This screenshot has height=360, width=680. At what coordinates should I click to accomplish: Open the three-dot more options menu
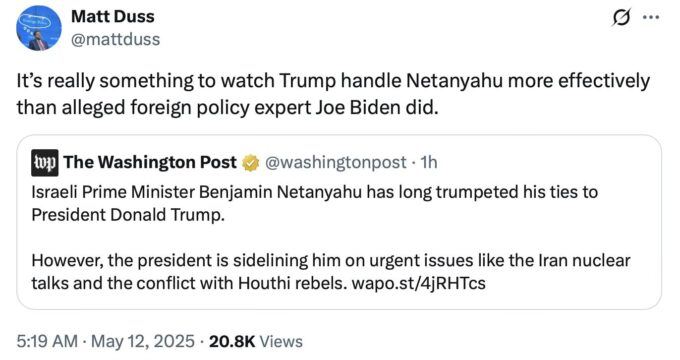coord(651,18)
